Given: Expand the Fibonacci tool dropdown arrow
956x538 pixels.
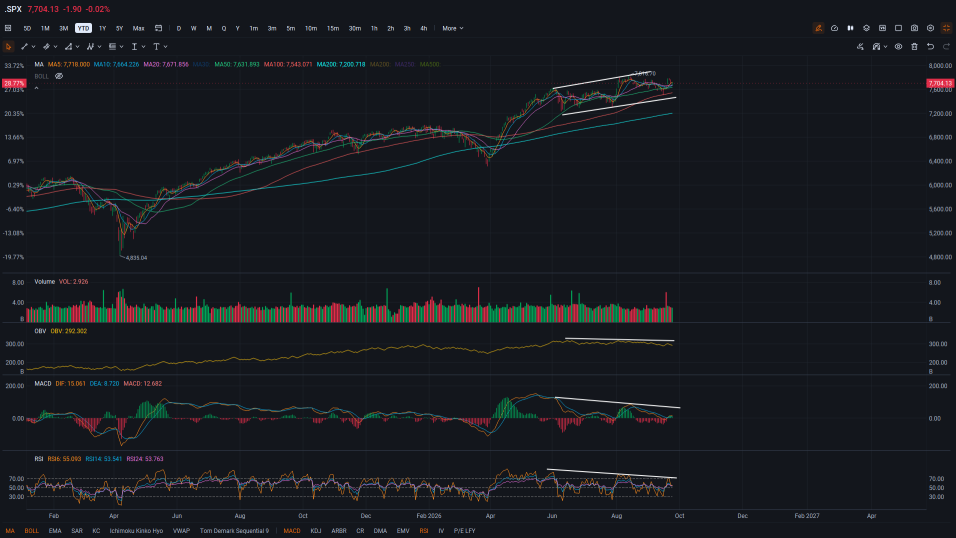Looking at the screenshot, I should (x=121, y=46).
